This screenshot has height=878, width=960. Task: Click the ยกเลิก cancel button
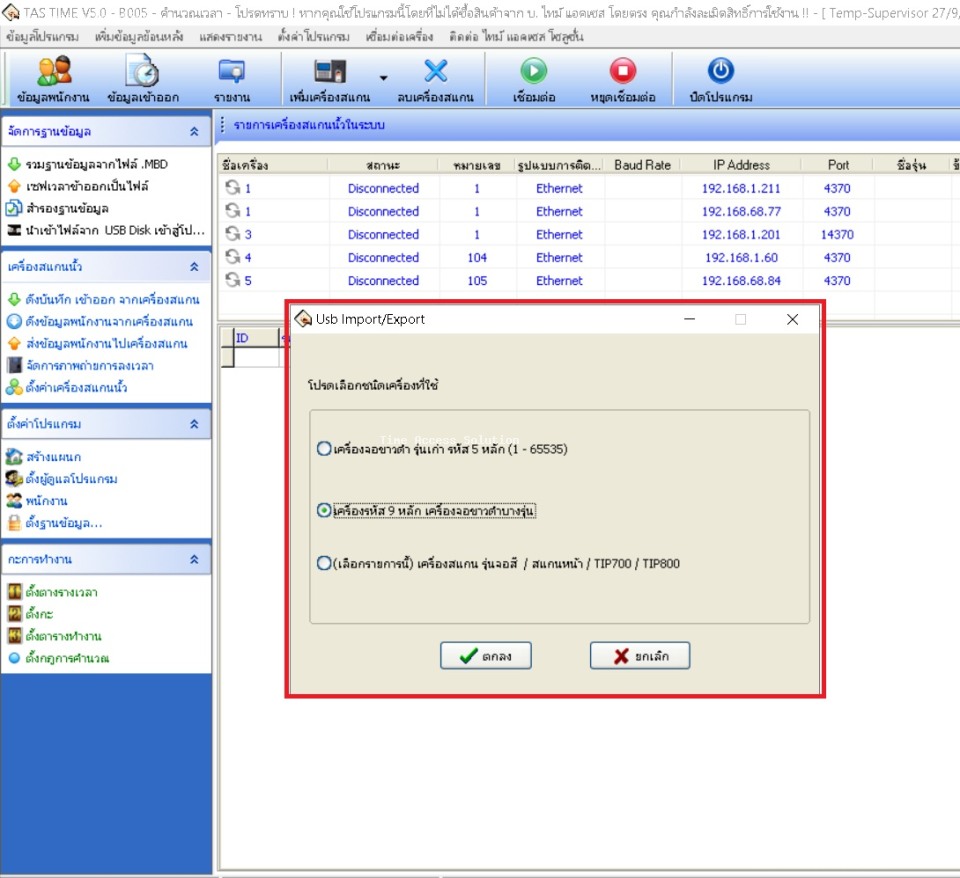pos(640,656)
